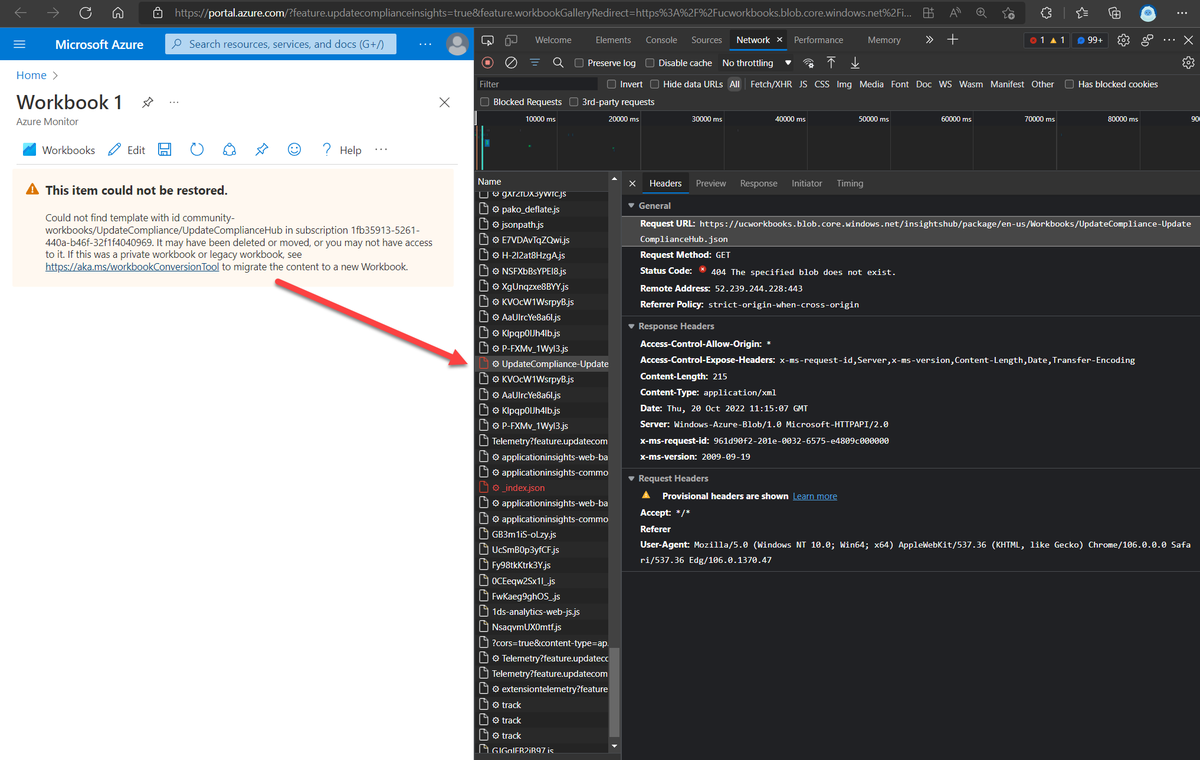Check Has blocked cookies checkbox
Image resolution: width=1200 pixels, height=760 pixels.
click(x=1069, y=84)
